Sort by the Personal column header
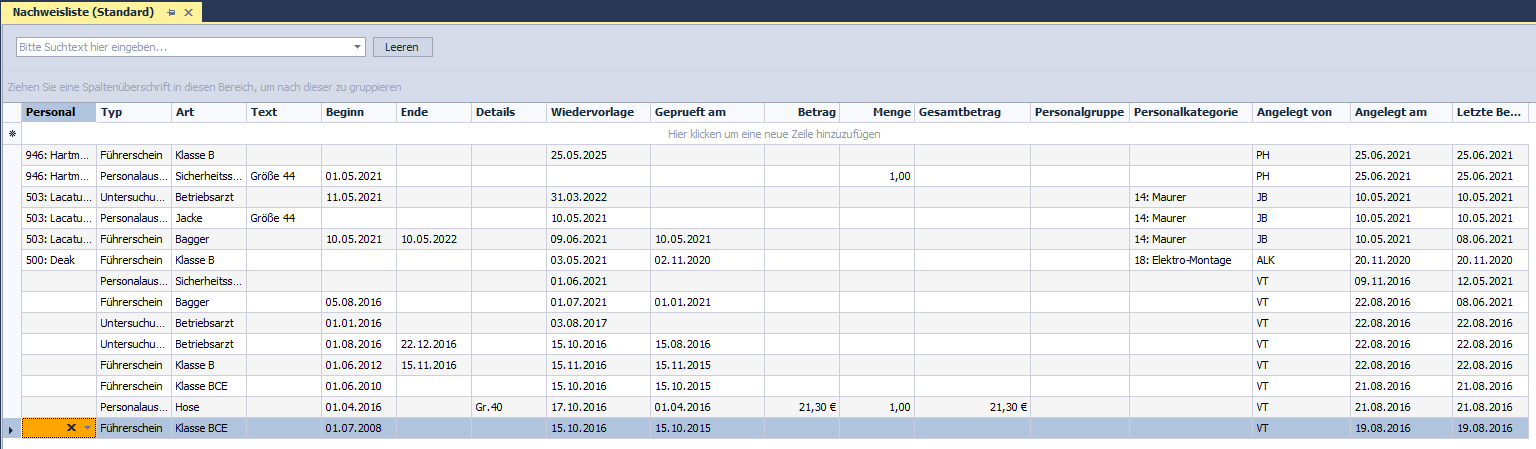Viewport: 1536px width, 449px height. pos(58,112)
